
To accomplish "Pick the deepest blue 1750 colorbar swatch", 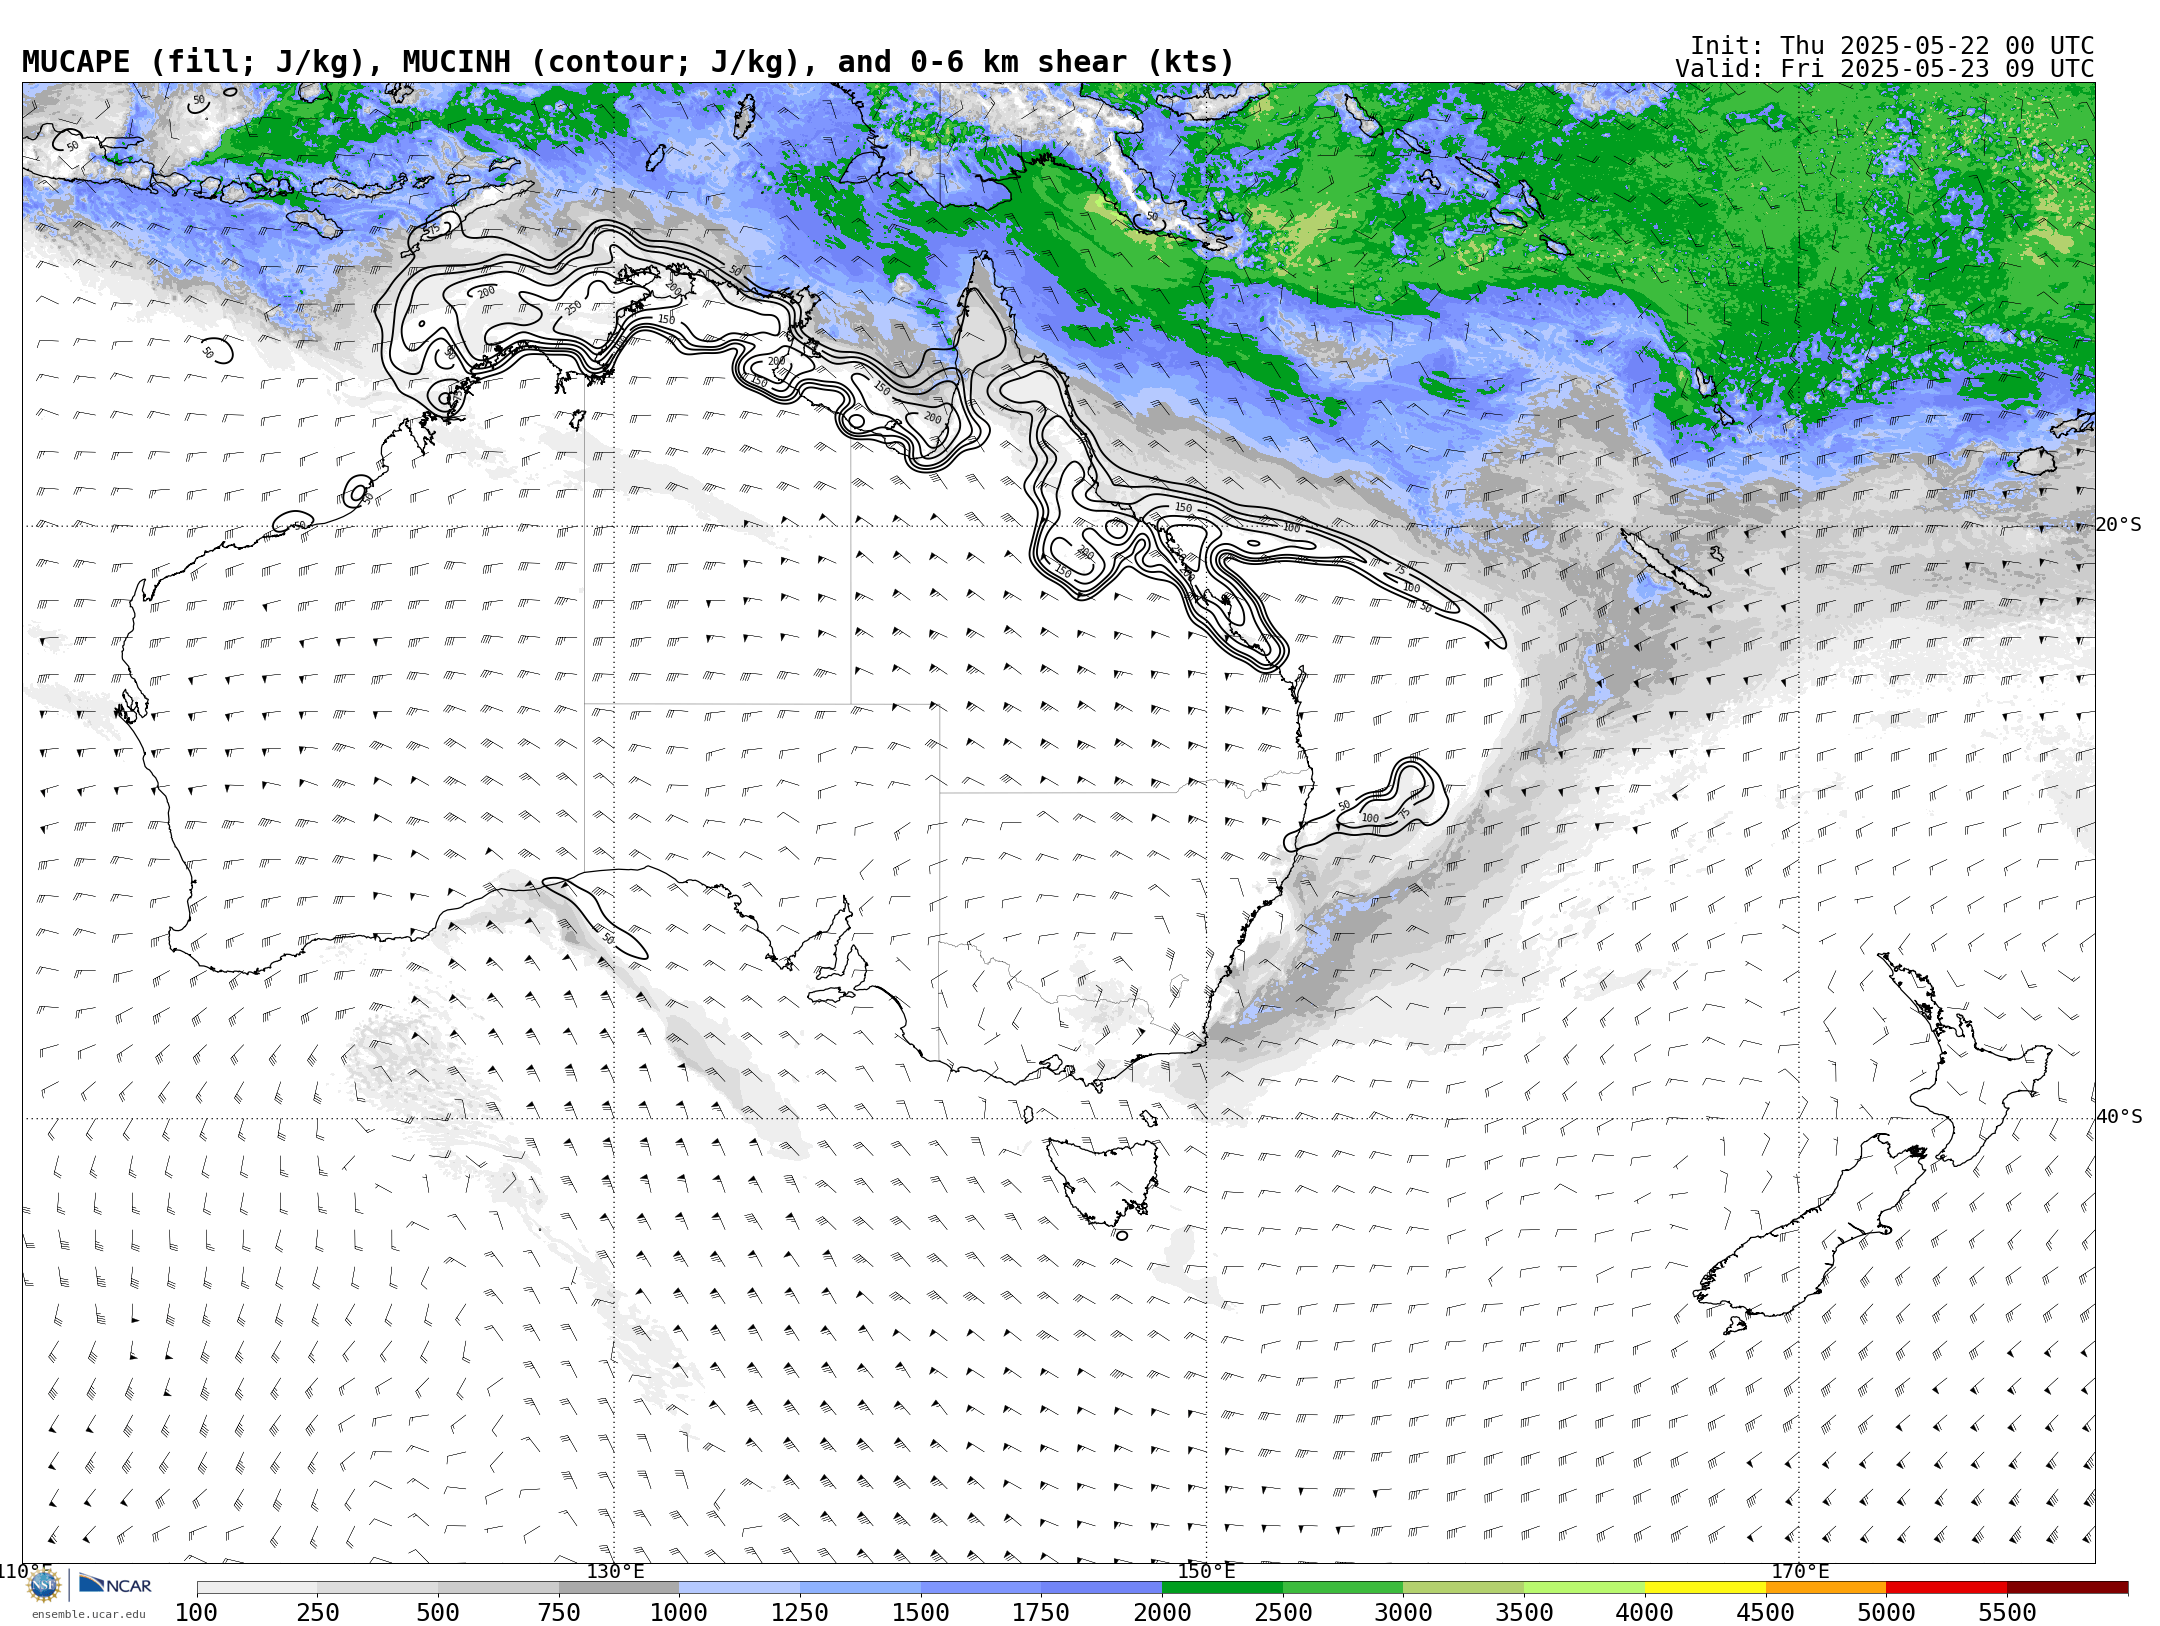I will click(x=1101, y=1587).
